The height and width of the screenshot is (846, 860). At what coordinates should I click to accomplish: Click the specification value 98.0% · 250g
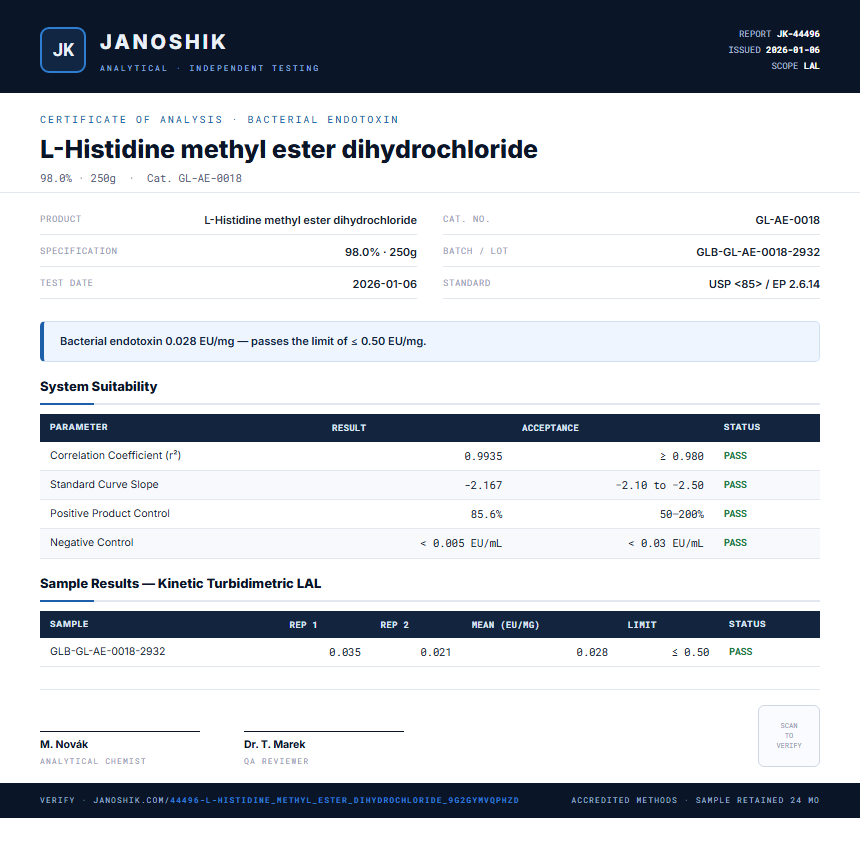[381, 252]
